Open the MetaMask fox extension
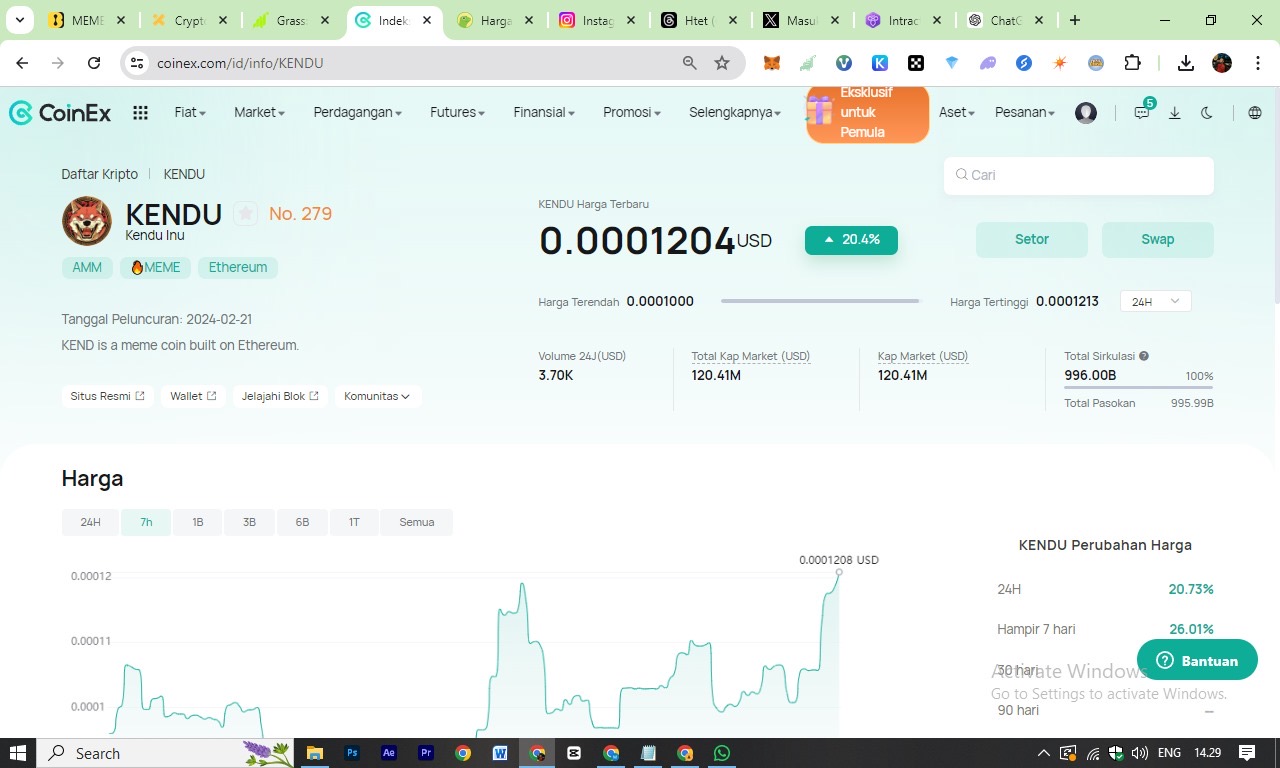1280x768 pixels. (x=772, y=63)
